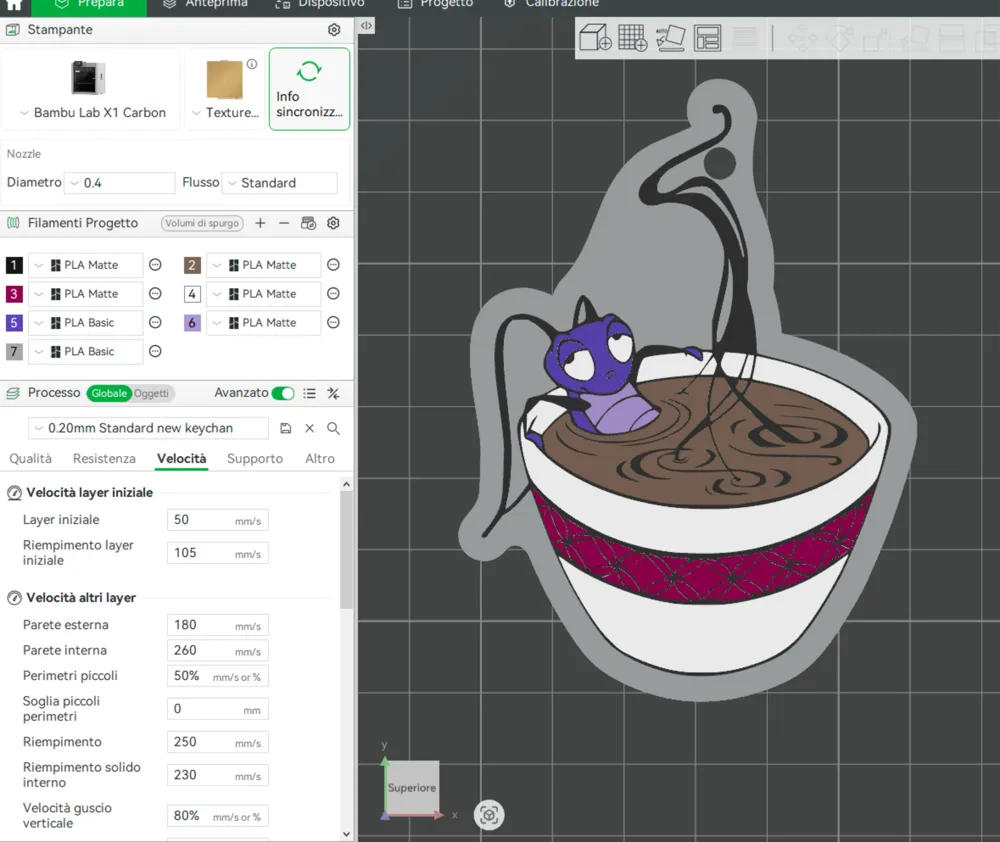
Task: Switch to the Dispositivo tab
Action: tap(320, 4)
